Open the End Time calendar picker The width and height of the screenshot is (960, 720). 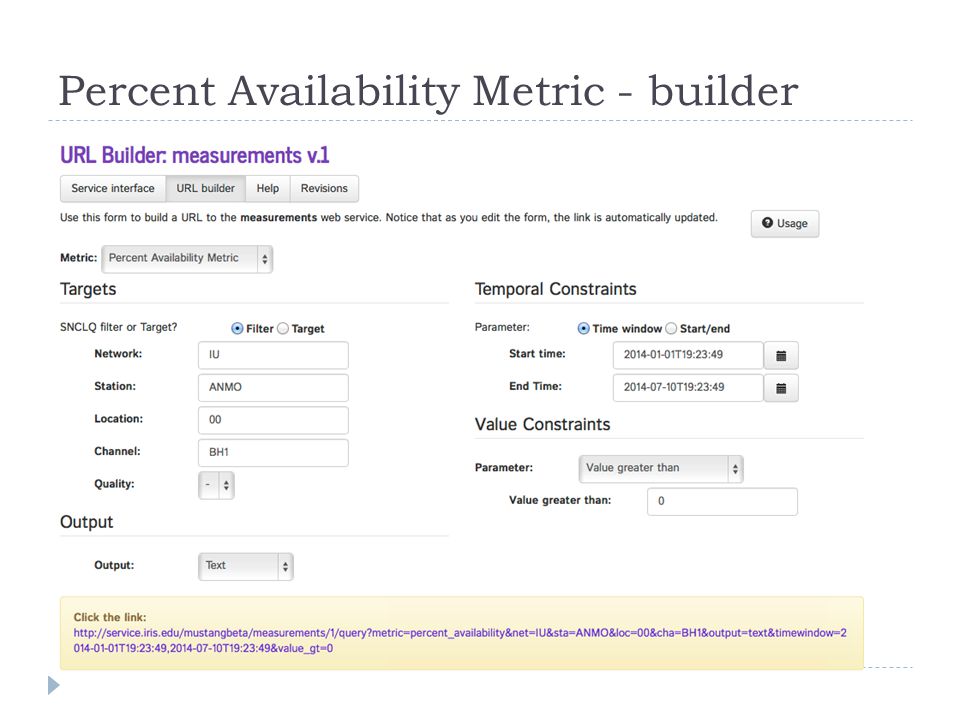point(781,388)
